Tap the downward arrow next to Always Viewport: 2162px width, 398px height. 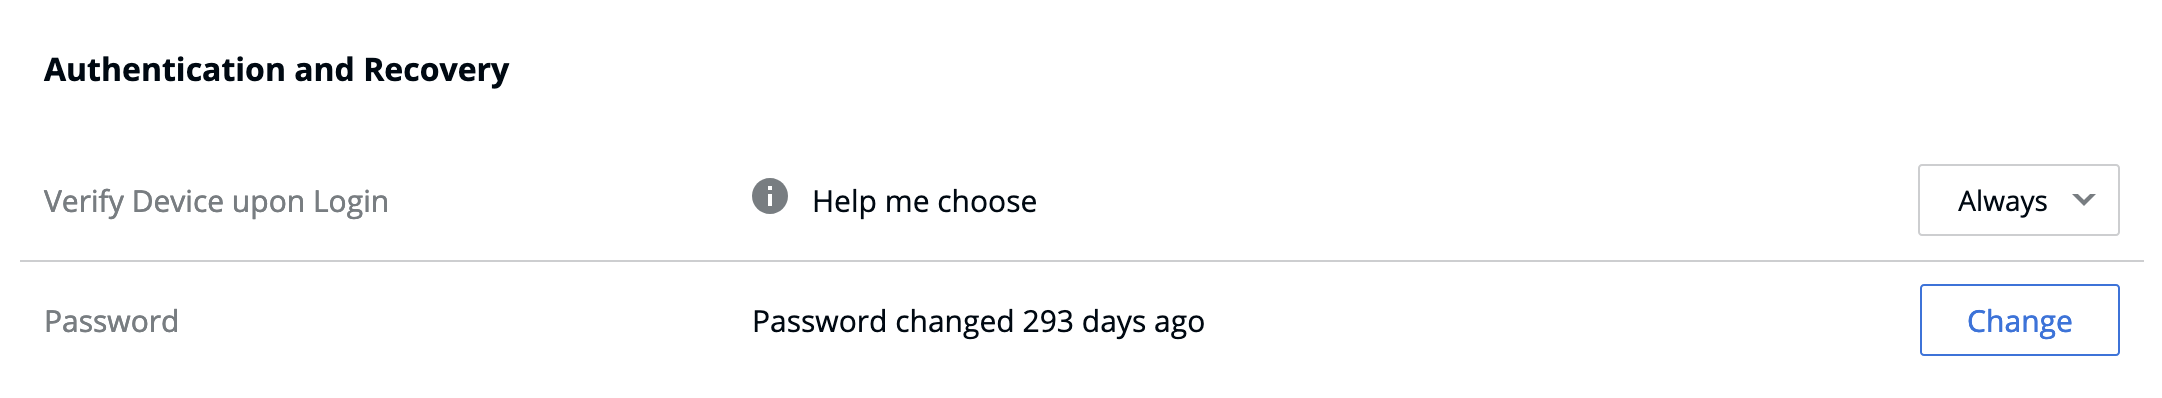tap(2084, 200)
